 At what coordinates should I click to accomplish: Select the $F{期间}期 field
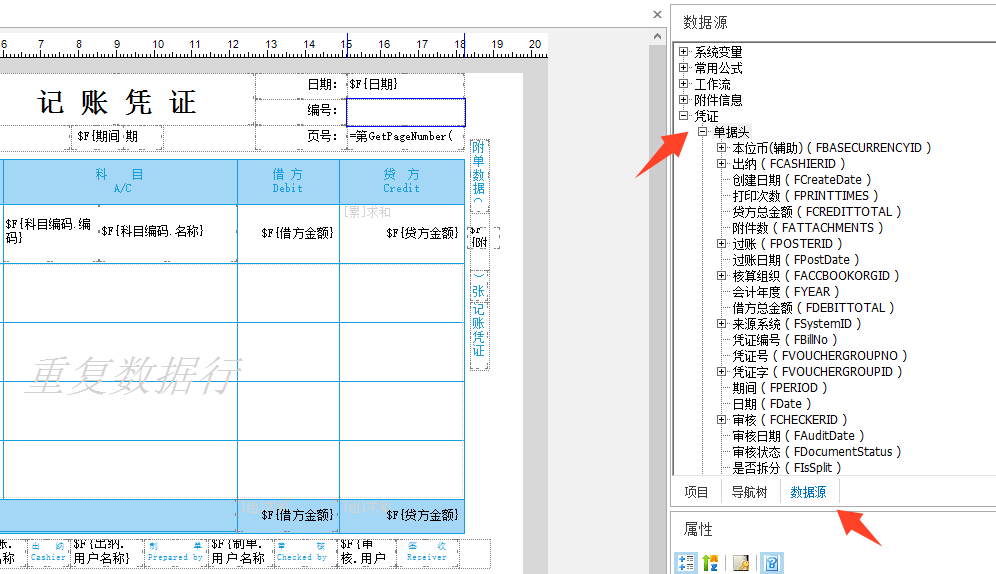point(116,137)
